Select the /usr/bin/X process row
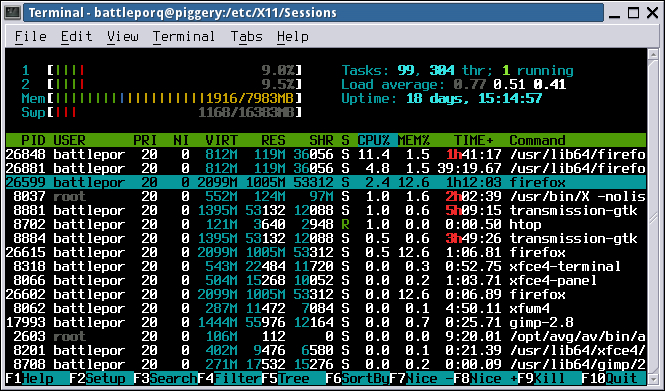Image resolution: width=665 pixels, height=391 pixels. click(326, 196)
